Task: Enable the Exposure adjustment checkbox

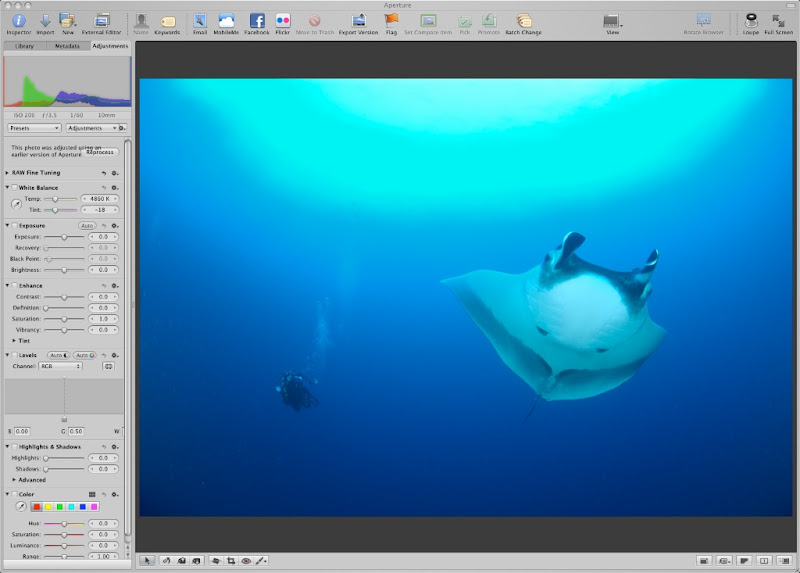Action: pyautogui.click(x=15, y=226)
